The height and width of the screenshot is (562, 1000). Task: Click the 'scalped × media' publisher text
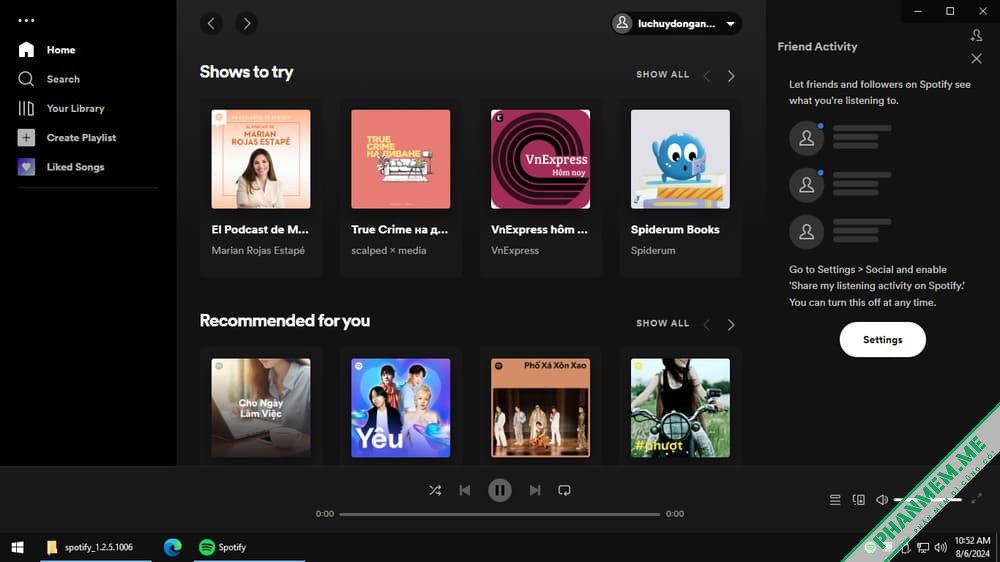(x=388, y=251)
